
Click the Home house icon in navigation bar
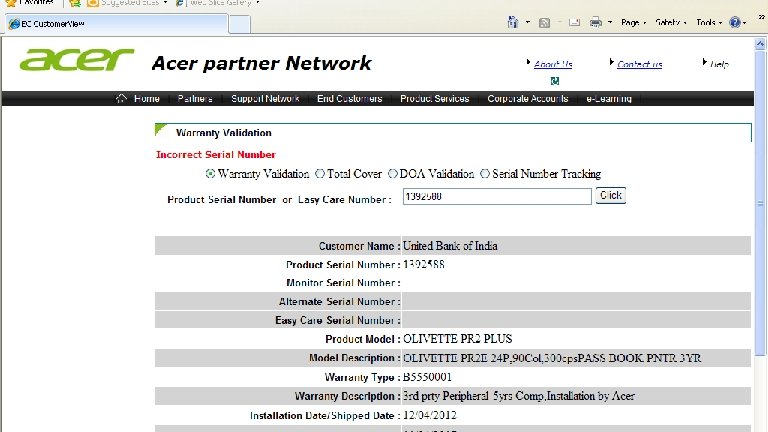pos(121,98)
